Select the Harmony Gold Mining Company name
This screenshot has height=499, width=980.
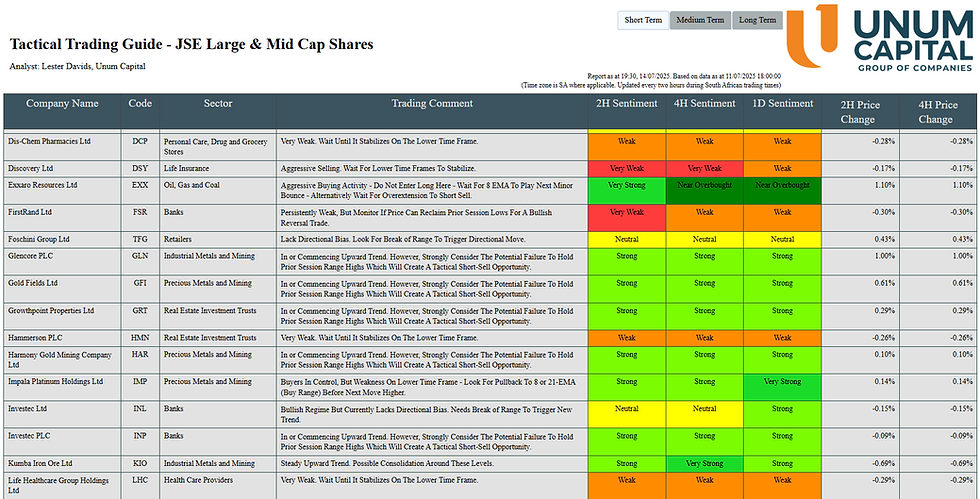click(59, 360)
